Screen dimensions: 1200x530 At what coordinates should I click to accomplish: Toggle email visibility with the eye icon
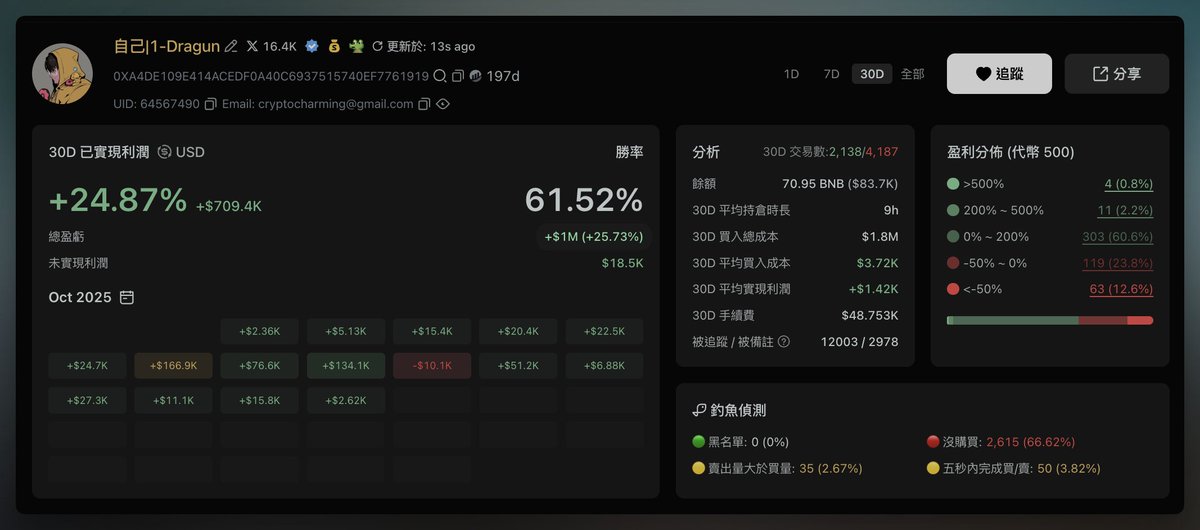tap(443, 104)
